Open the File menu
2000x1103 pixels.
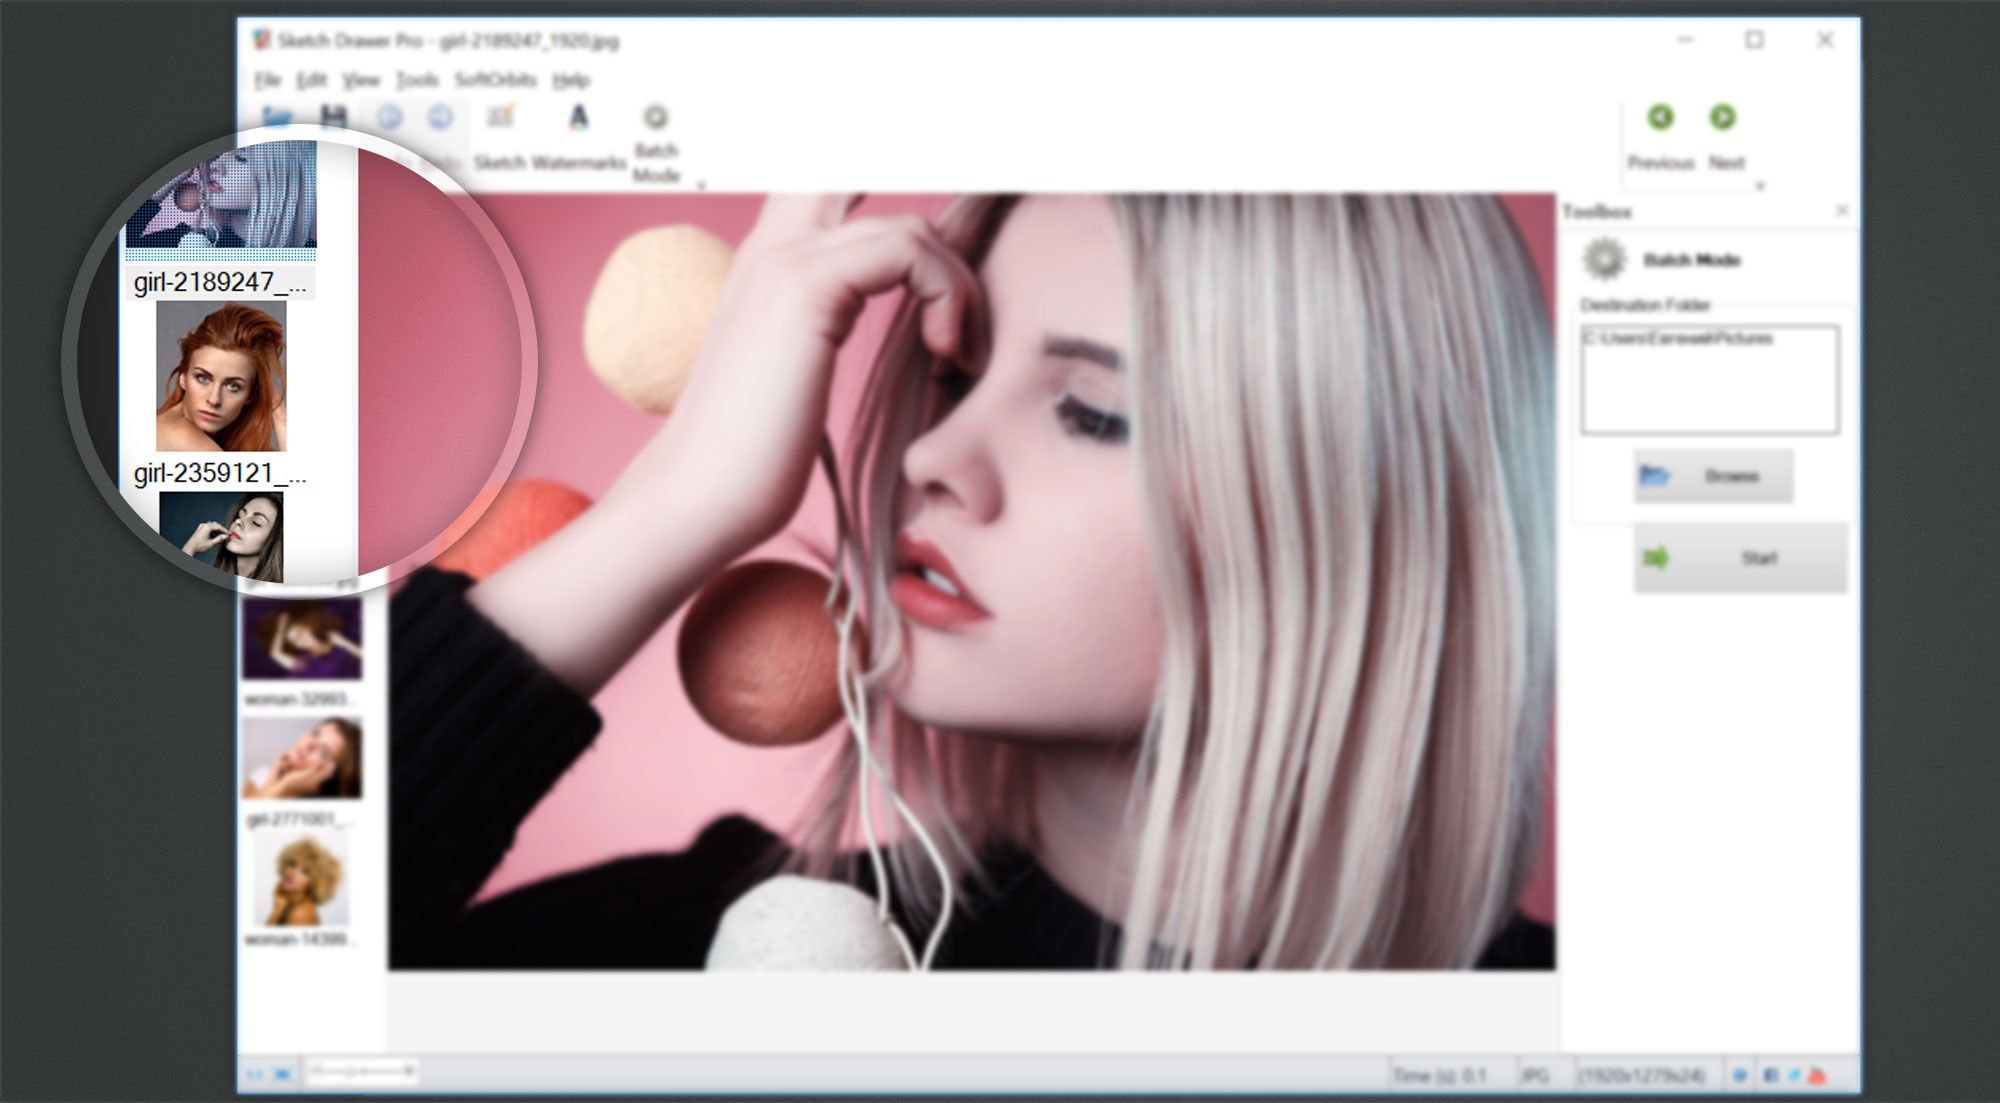267,80
